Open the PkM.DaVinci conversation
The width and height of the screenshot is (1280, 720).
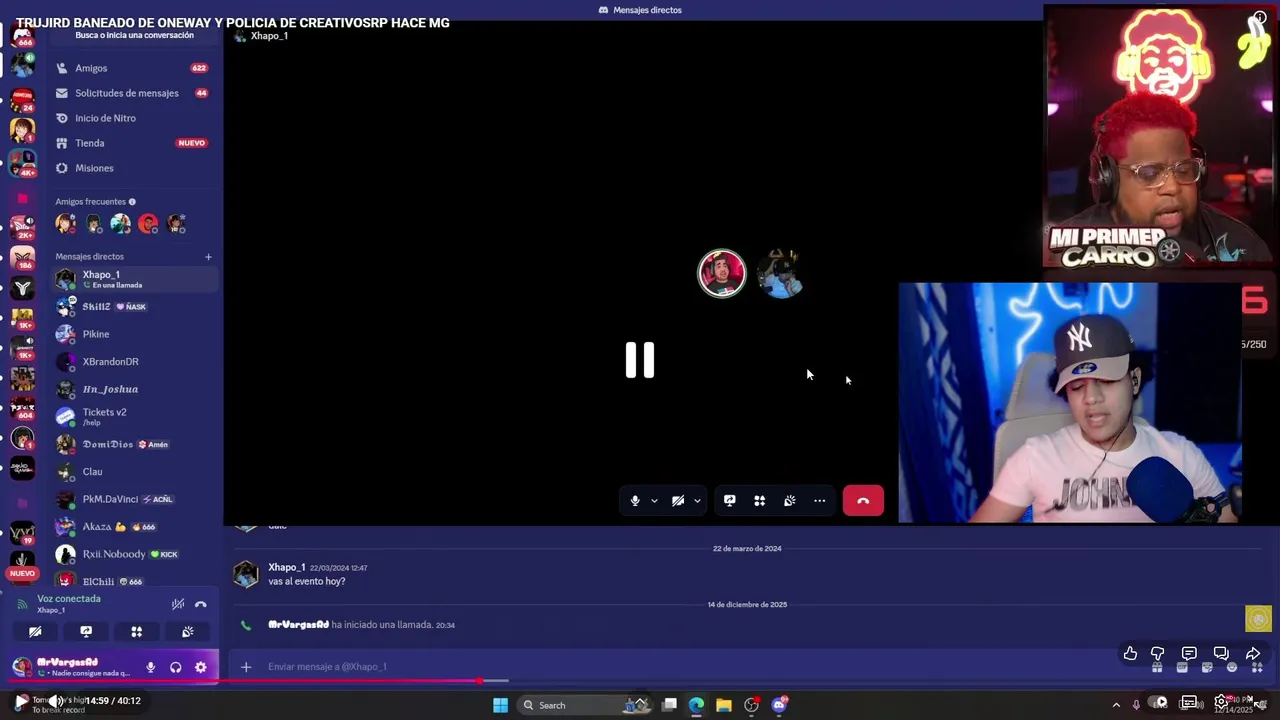click(134, 499)
